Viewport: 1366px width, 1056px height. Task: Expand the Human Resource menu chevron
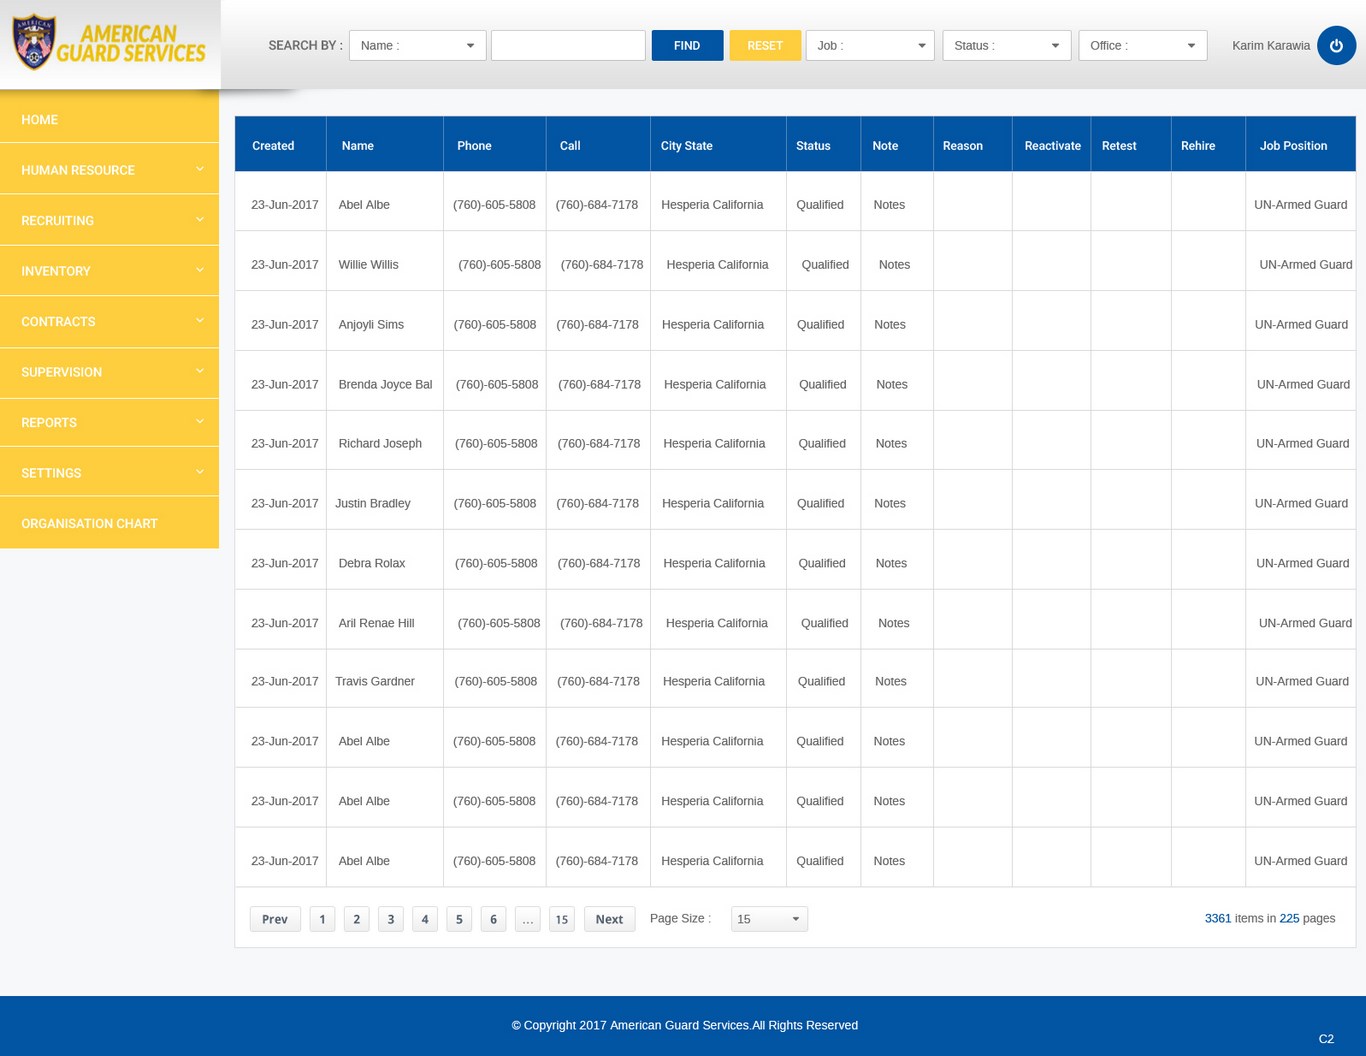[199, 169]
